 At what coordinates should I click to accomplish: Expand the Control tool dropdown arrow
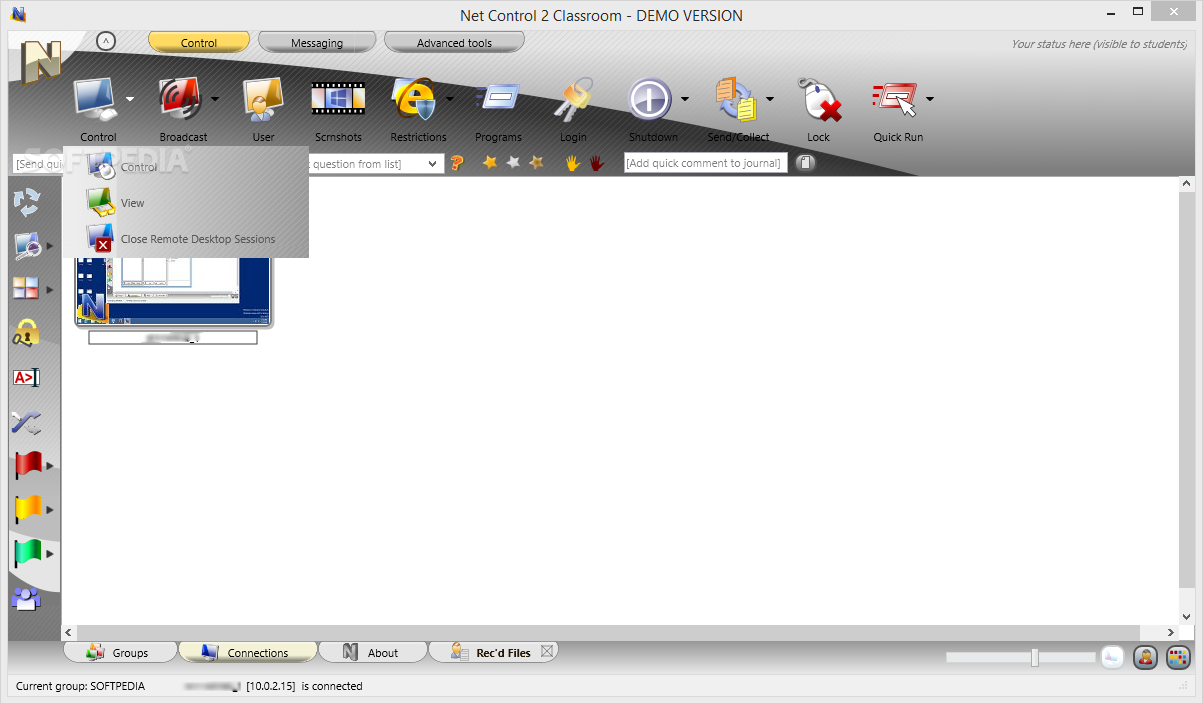point(130,99)
